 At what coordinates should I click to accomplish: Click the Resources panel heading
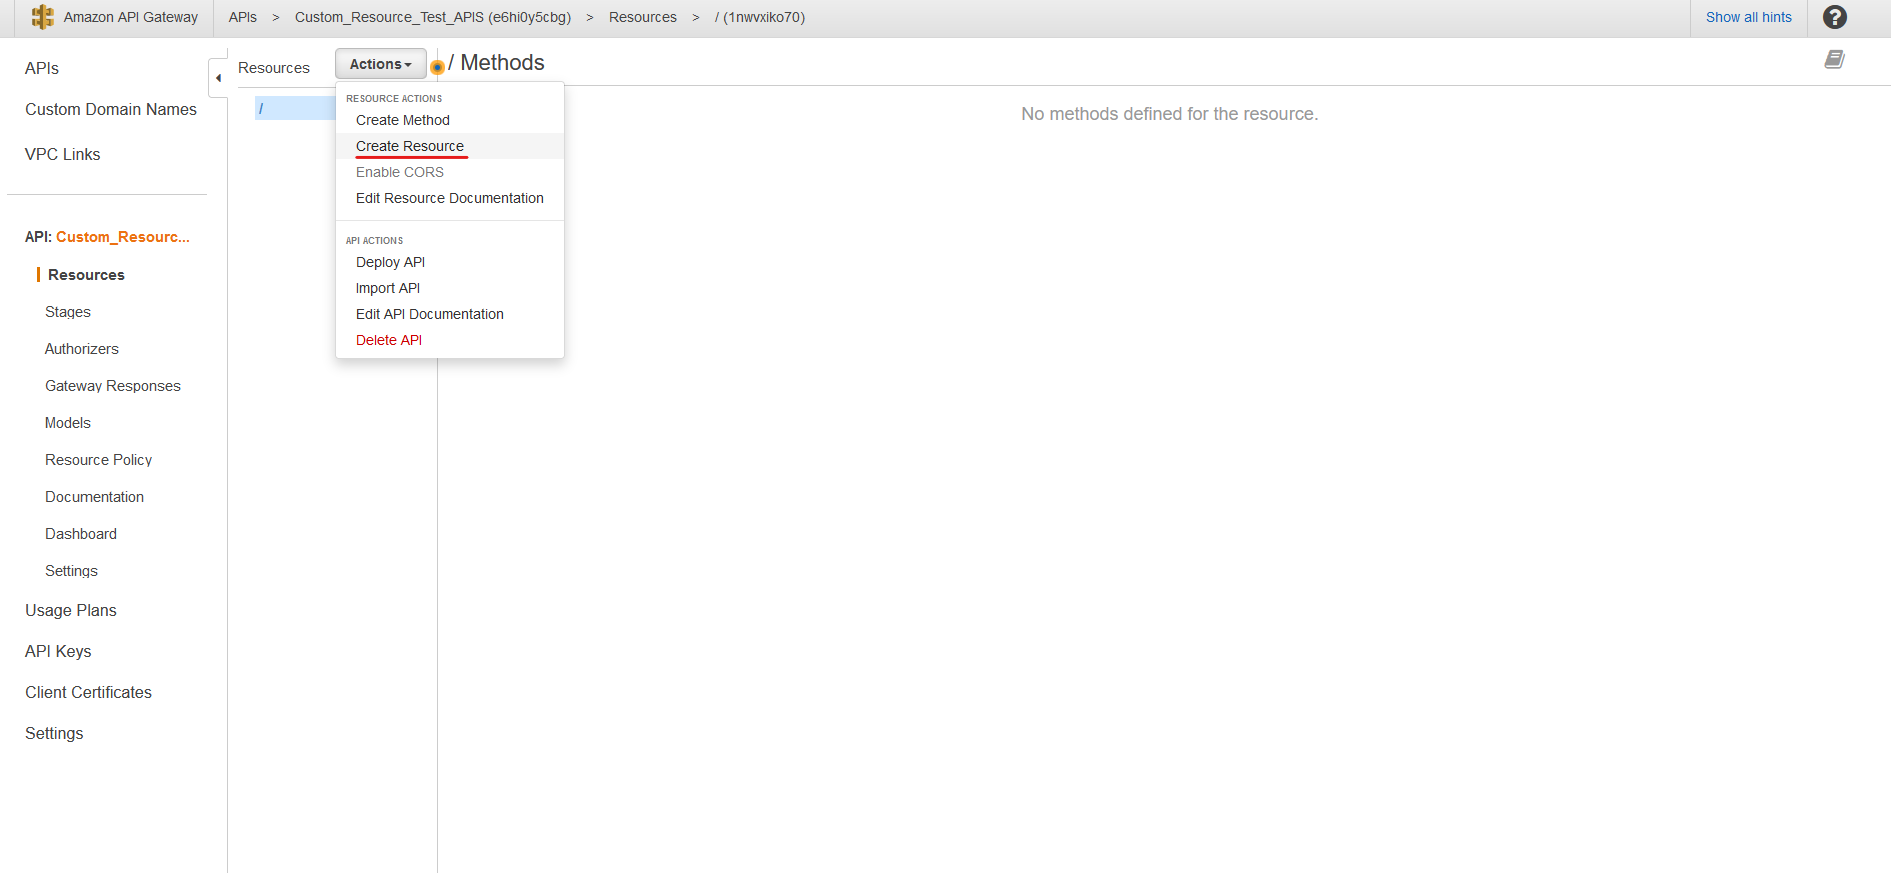coord(274,68)
